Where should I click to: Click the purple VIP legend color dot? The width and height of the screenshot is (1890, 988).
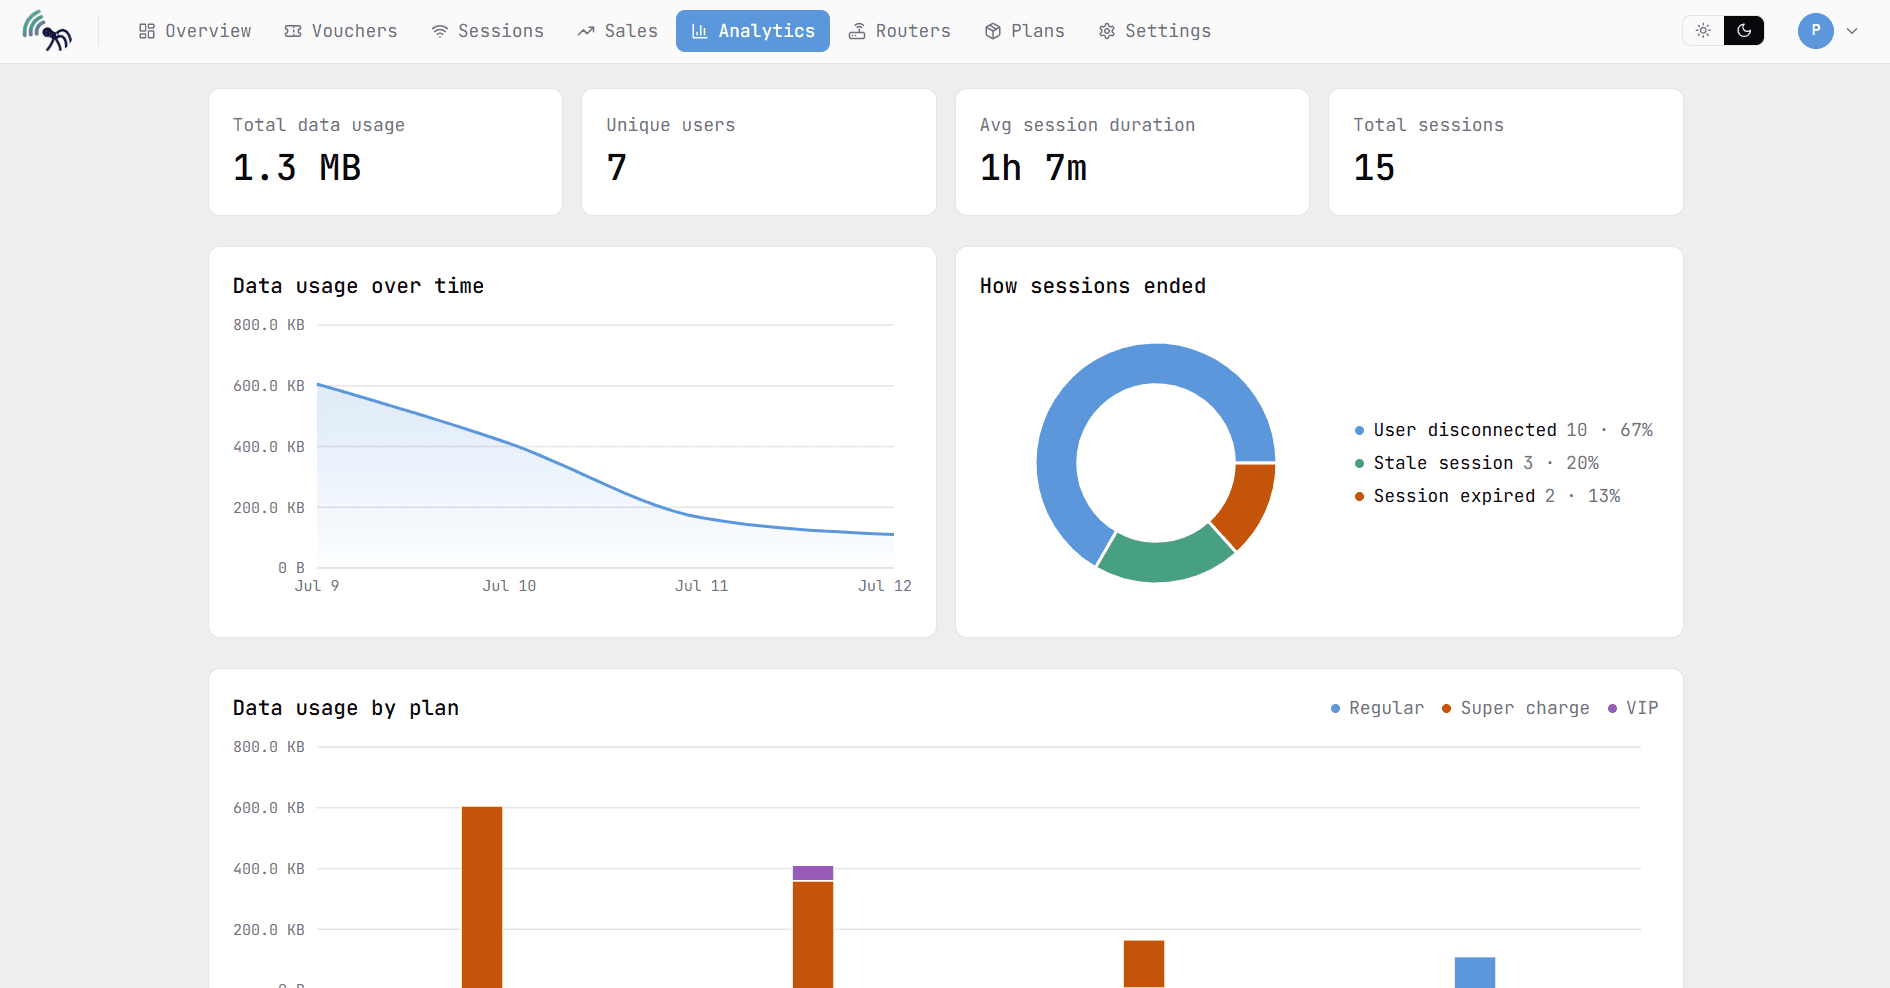pyautogui.click(x=1612, y=709)
